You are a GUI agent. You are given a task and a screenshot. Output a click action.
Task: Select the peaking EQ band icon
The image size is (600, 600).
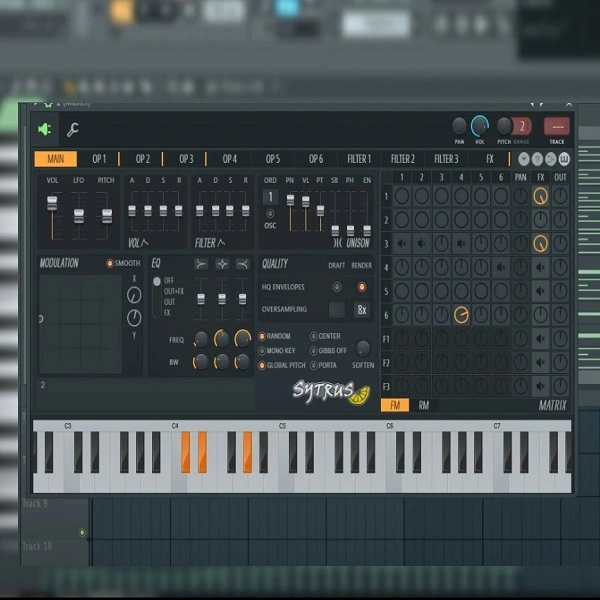(x=222, y=264)
